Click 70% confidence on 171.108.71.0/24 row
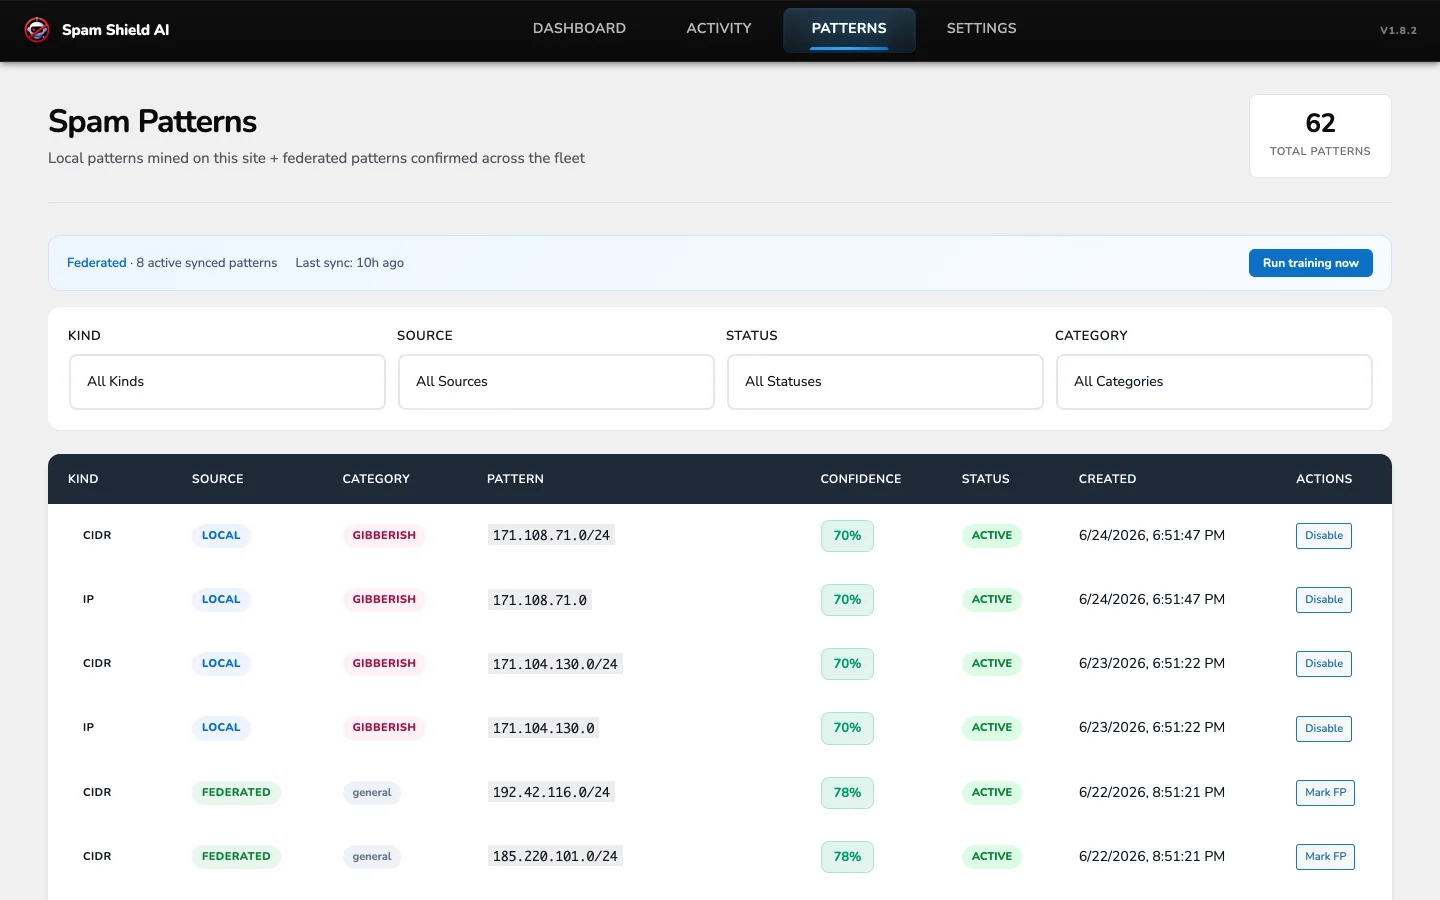Screen dimensions: 1440x900 click(847, 536)
